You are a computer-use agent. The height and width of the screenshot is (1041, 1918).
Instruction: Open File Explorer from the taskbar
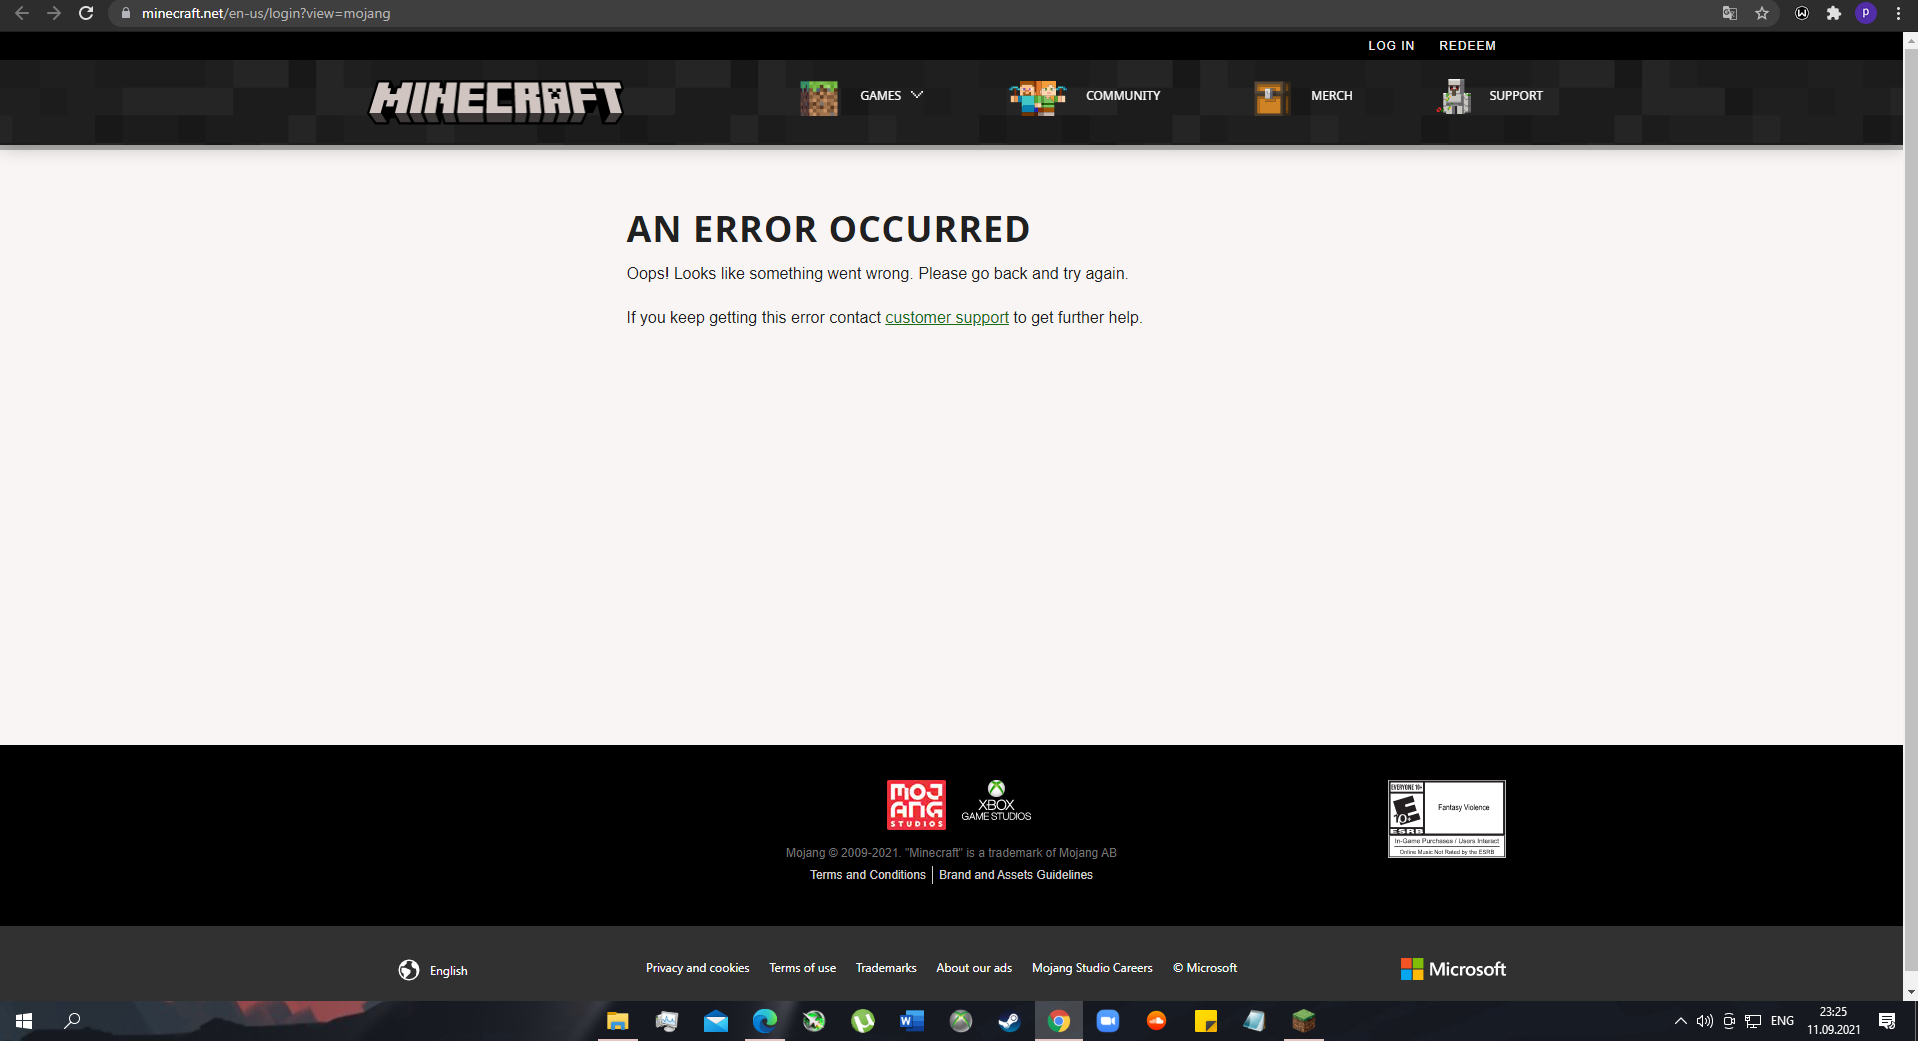tap(618, 1021)
